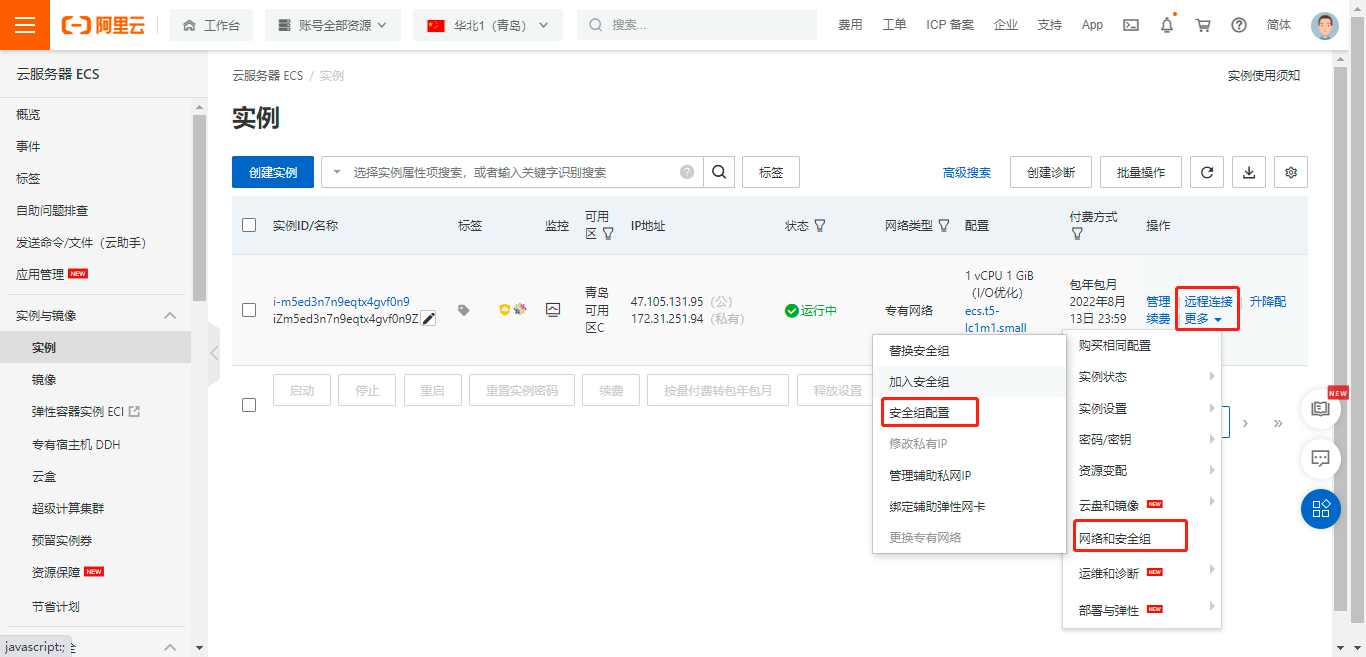
Task: Refresh the instance list
Action: click(1207, 172)
